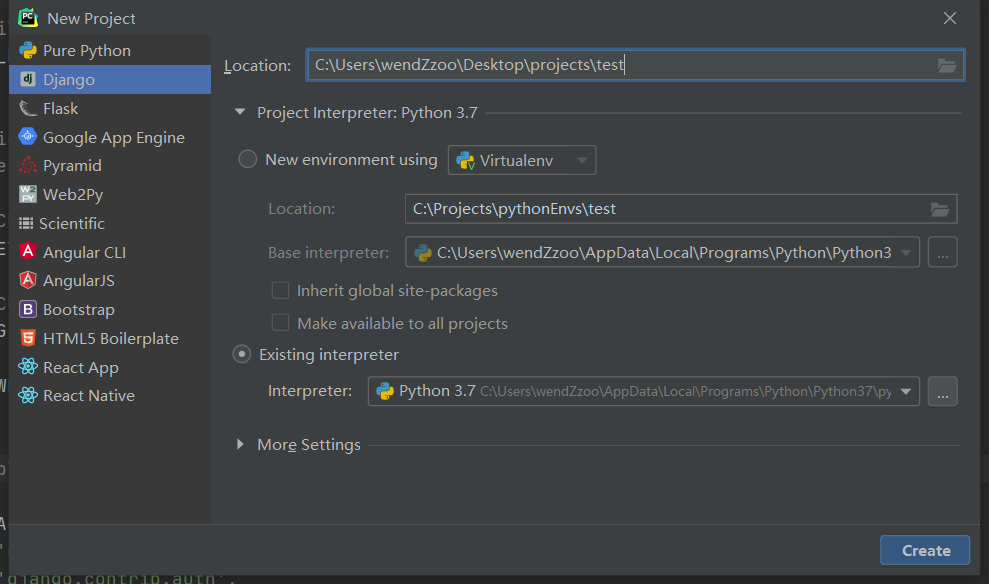Choose Google App Engine project type

tap(110, 137)
